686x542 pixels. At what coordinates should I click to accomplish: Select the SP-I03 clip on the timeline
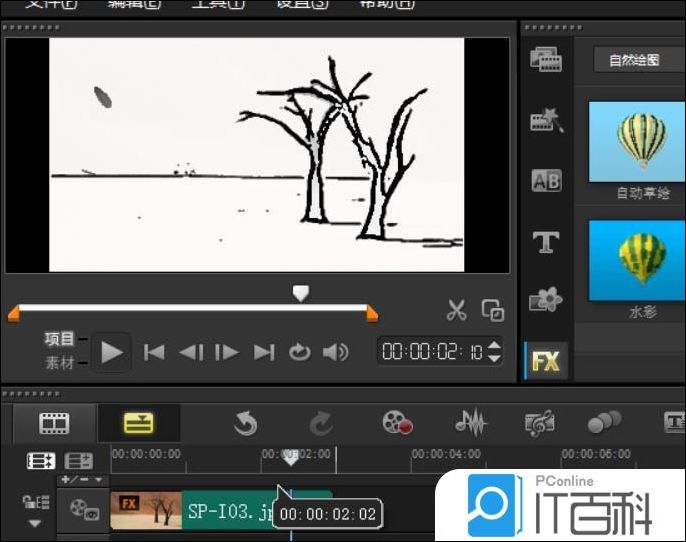tap(221, 510)
